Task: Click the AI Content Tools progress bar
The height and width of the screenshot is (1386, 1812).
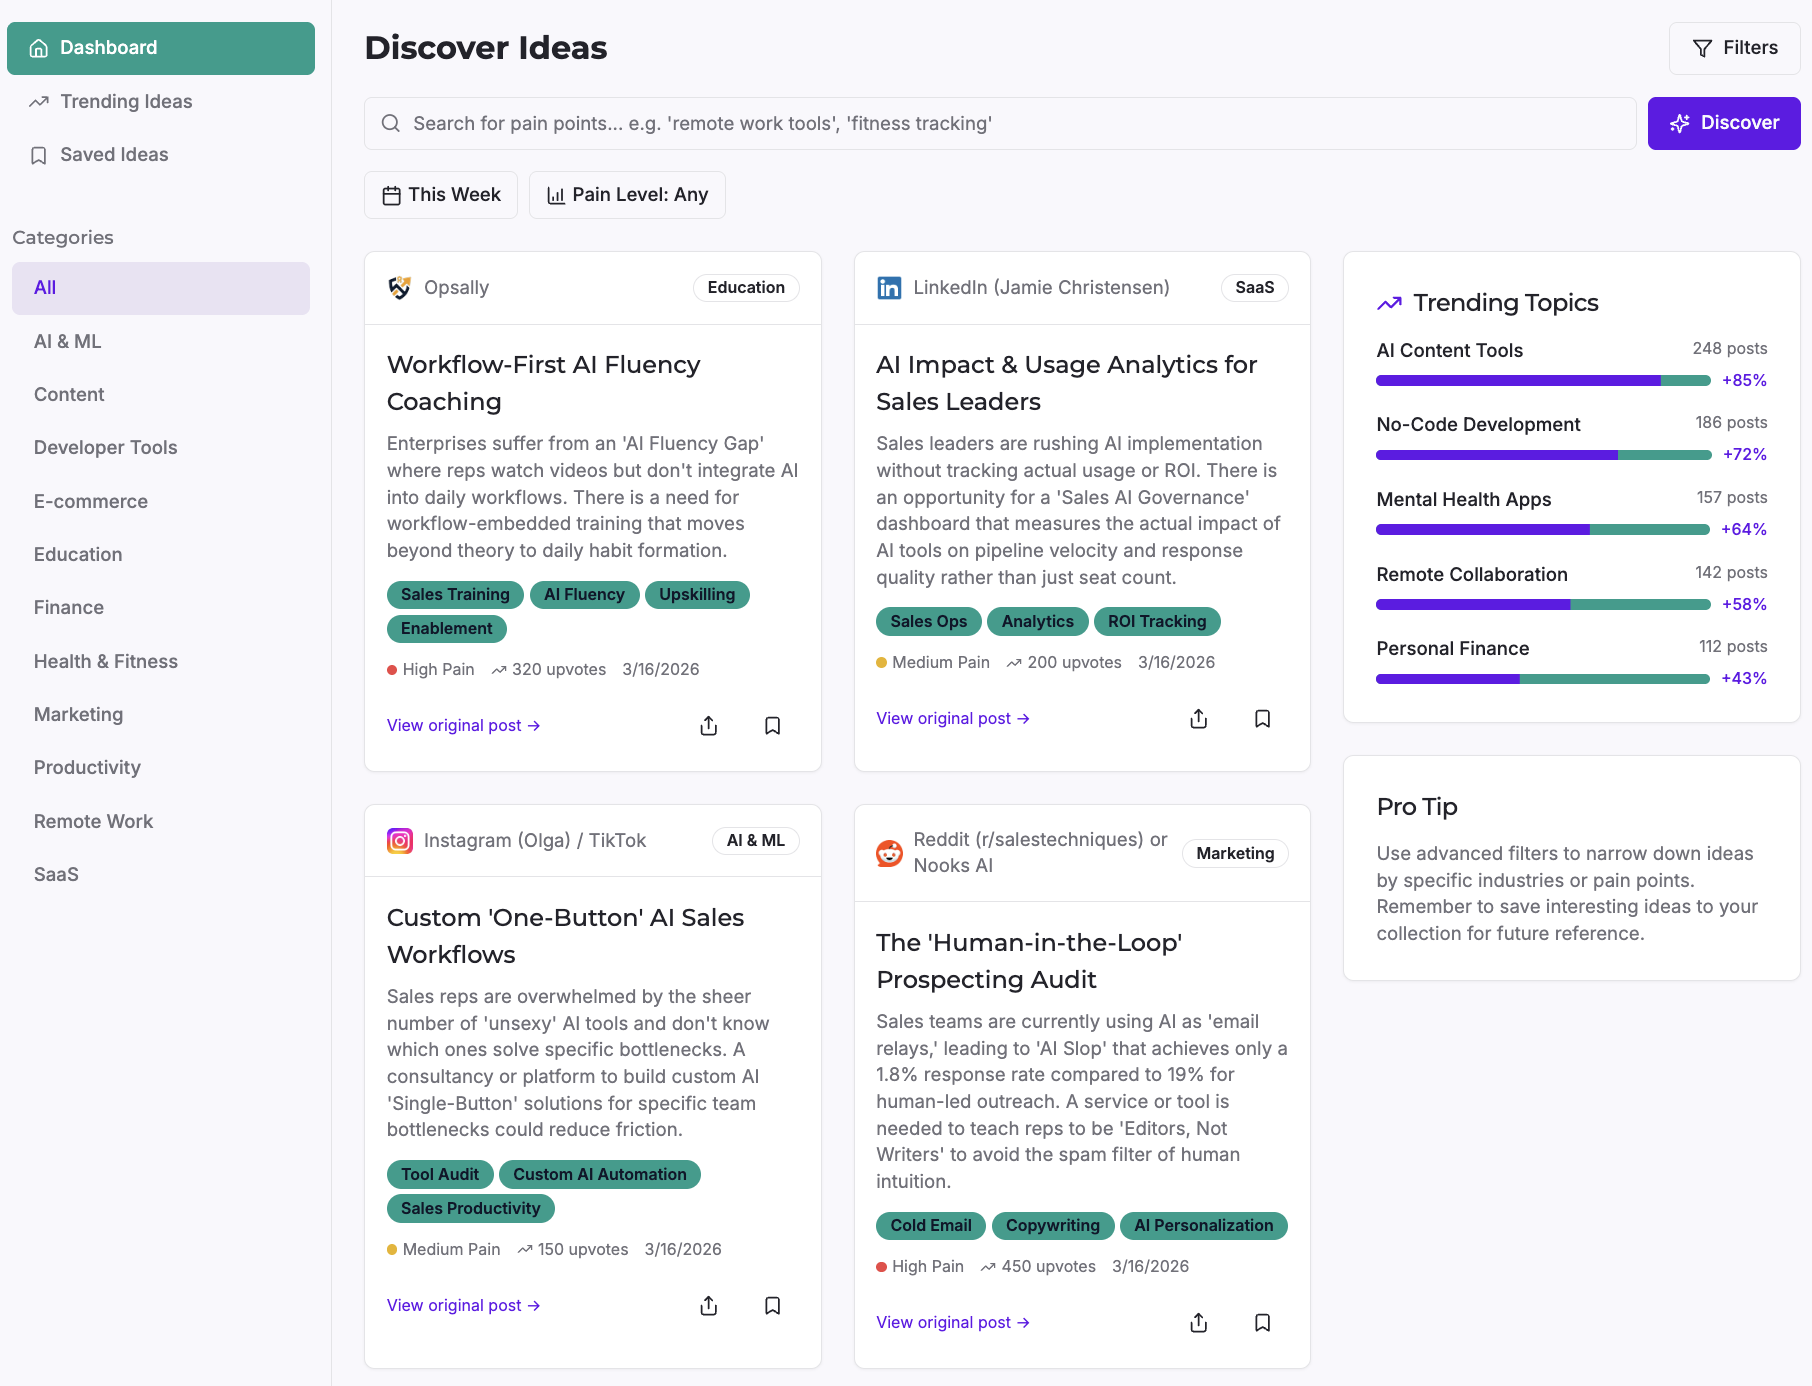Action: point(1543,381)
